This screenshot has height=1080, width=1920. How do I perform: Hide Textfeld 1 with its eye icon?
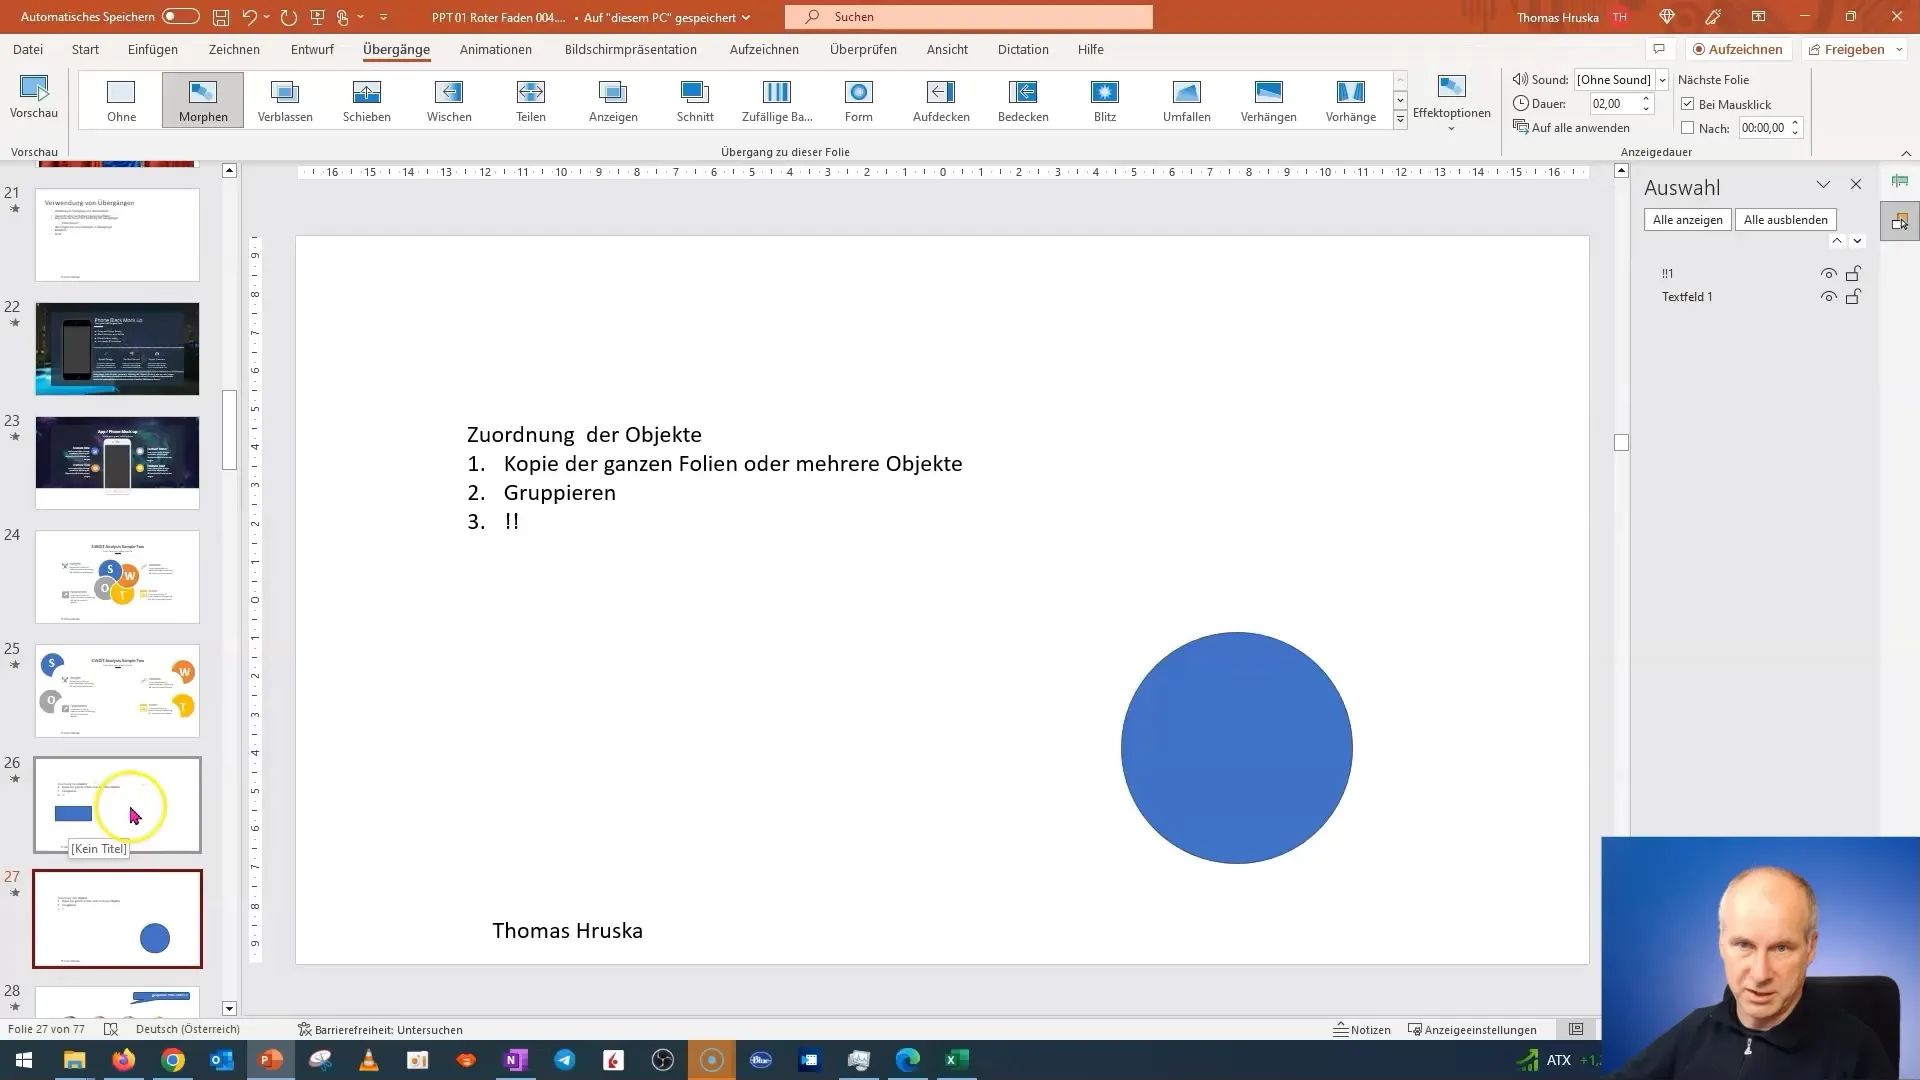pyautogui.click(x=1828, y=297)
